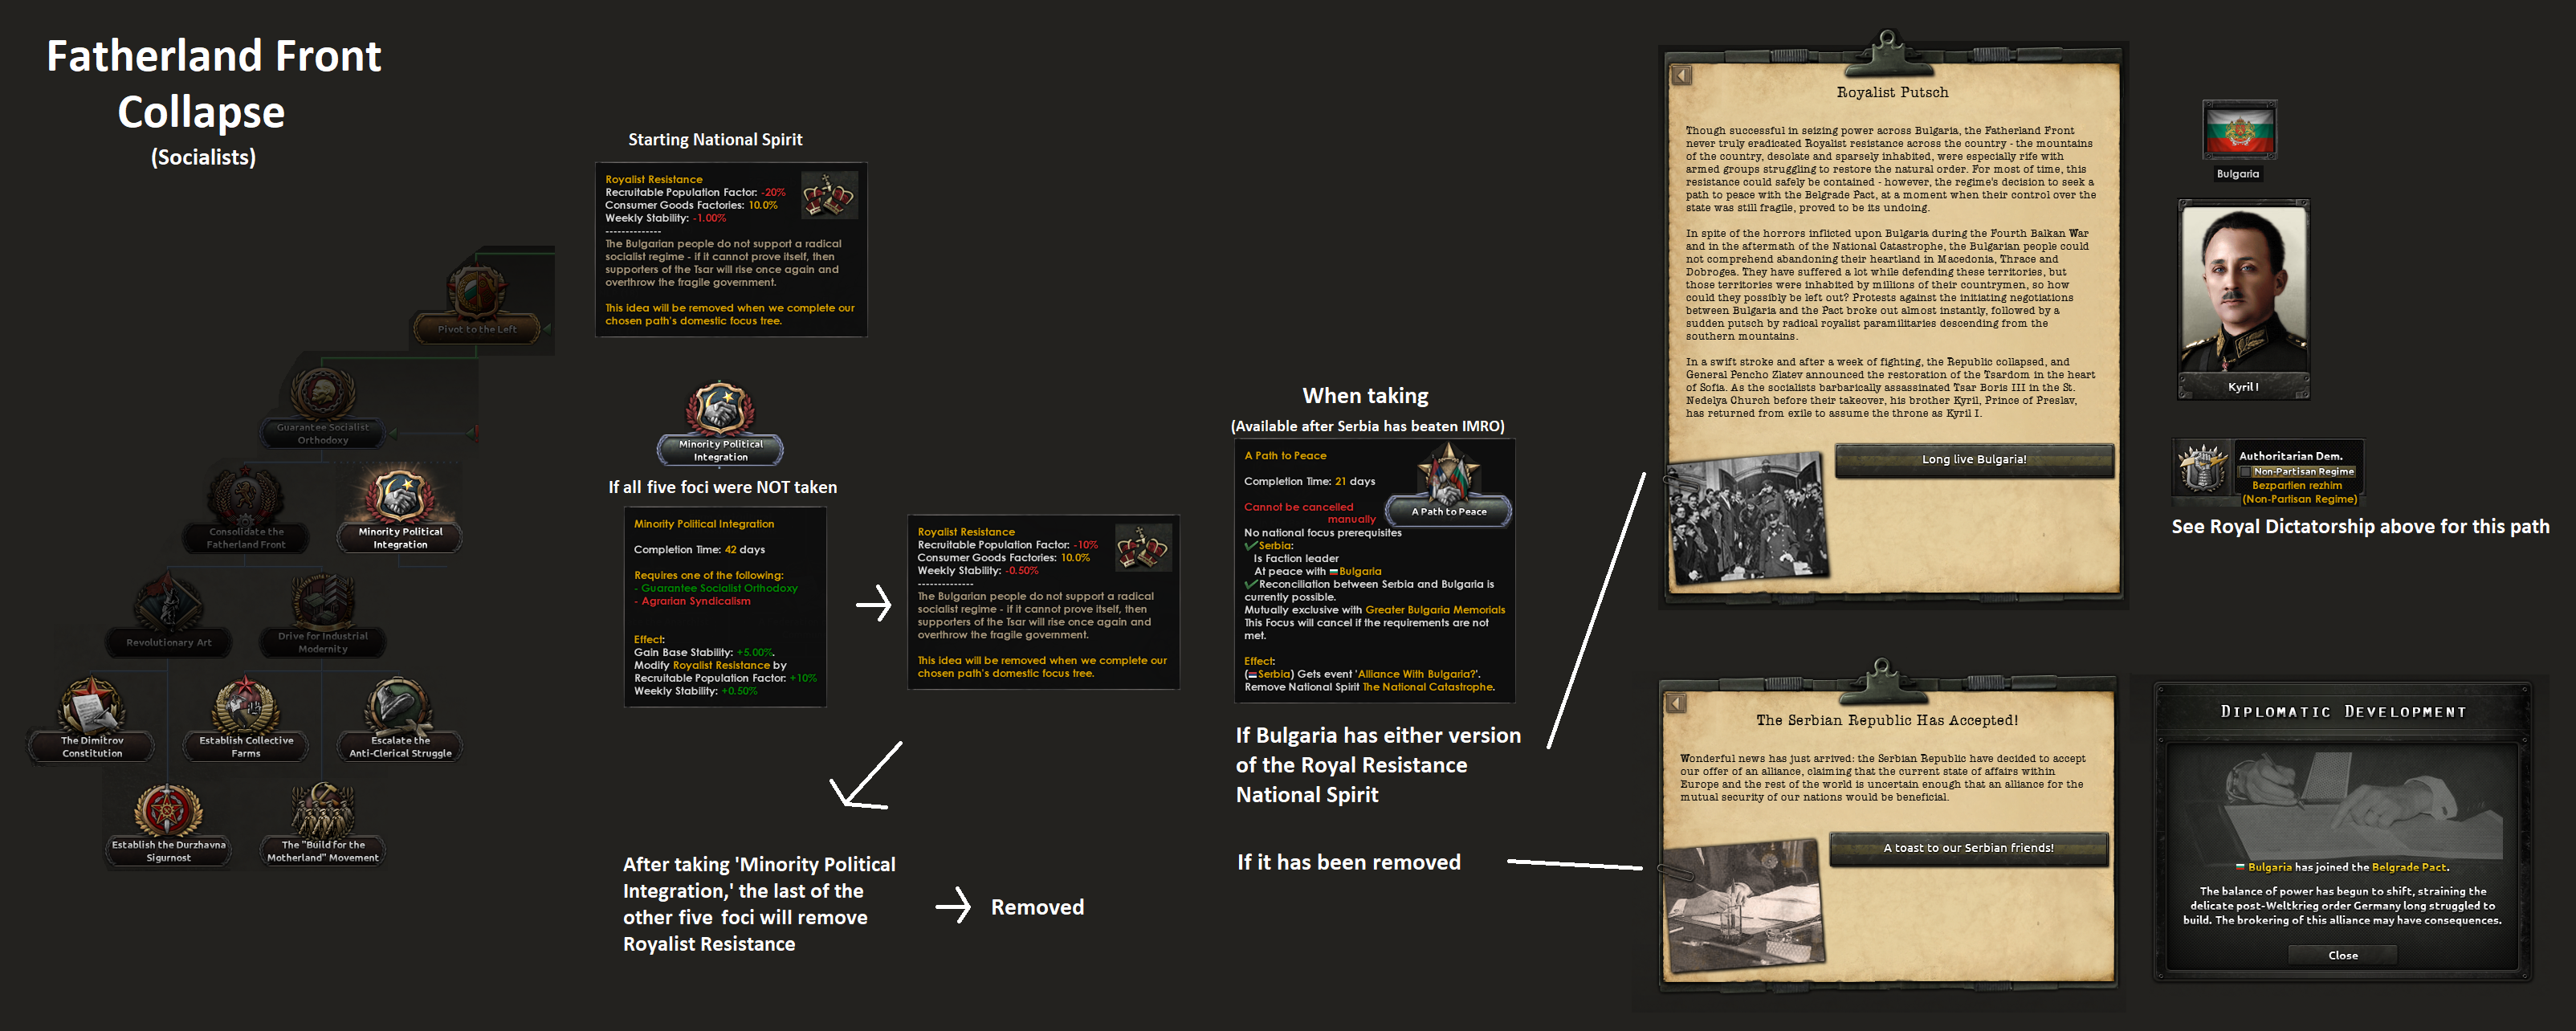This screenshot has height=1031, width=2576.
Task: Click back arrow on Serbian Republic event
Action: tap(1676, 704)
